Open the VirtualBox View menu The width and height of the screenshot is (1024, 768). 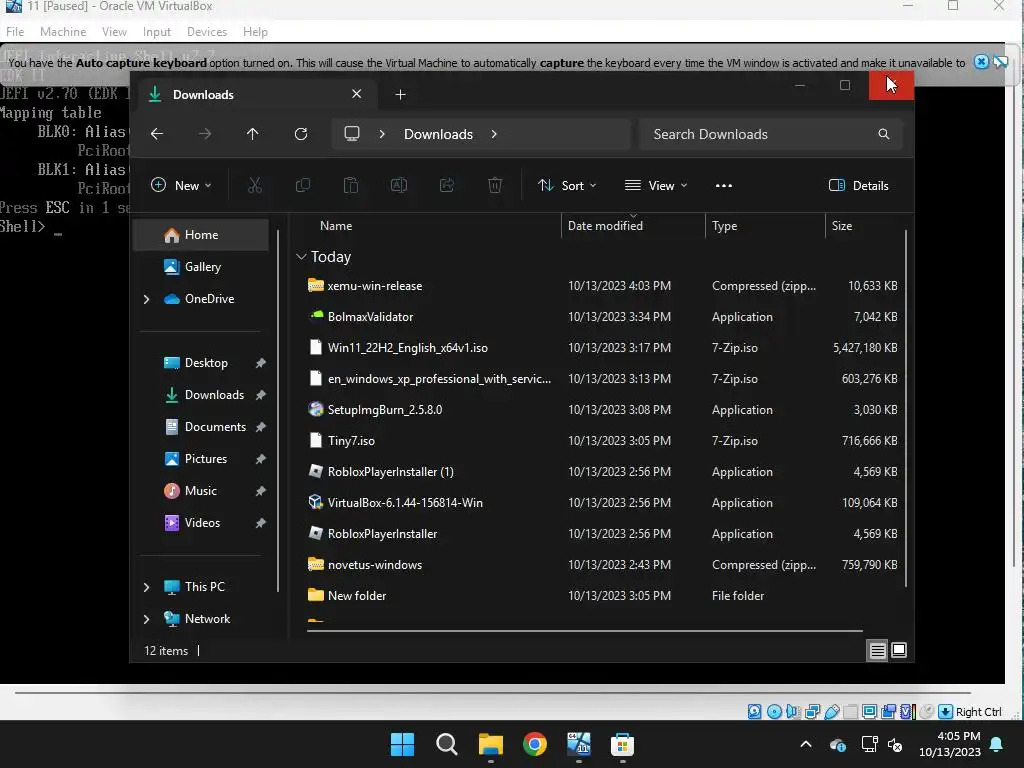tap(114, 31)
